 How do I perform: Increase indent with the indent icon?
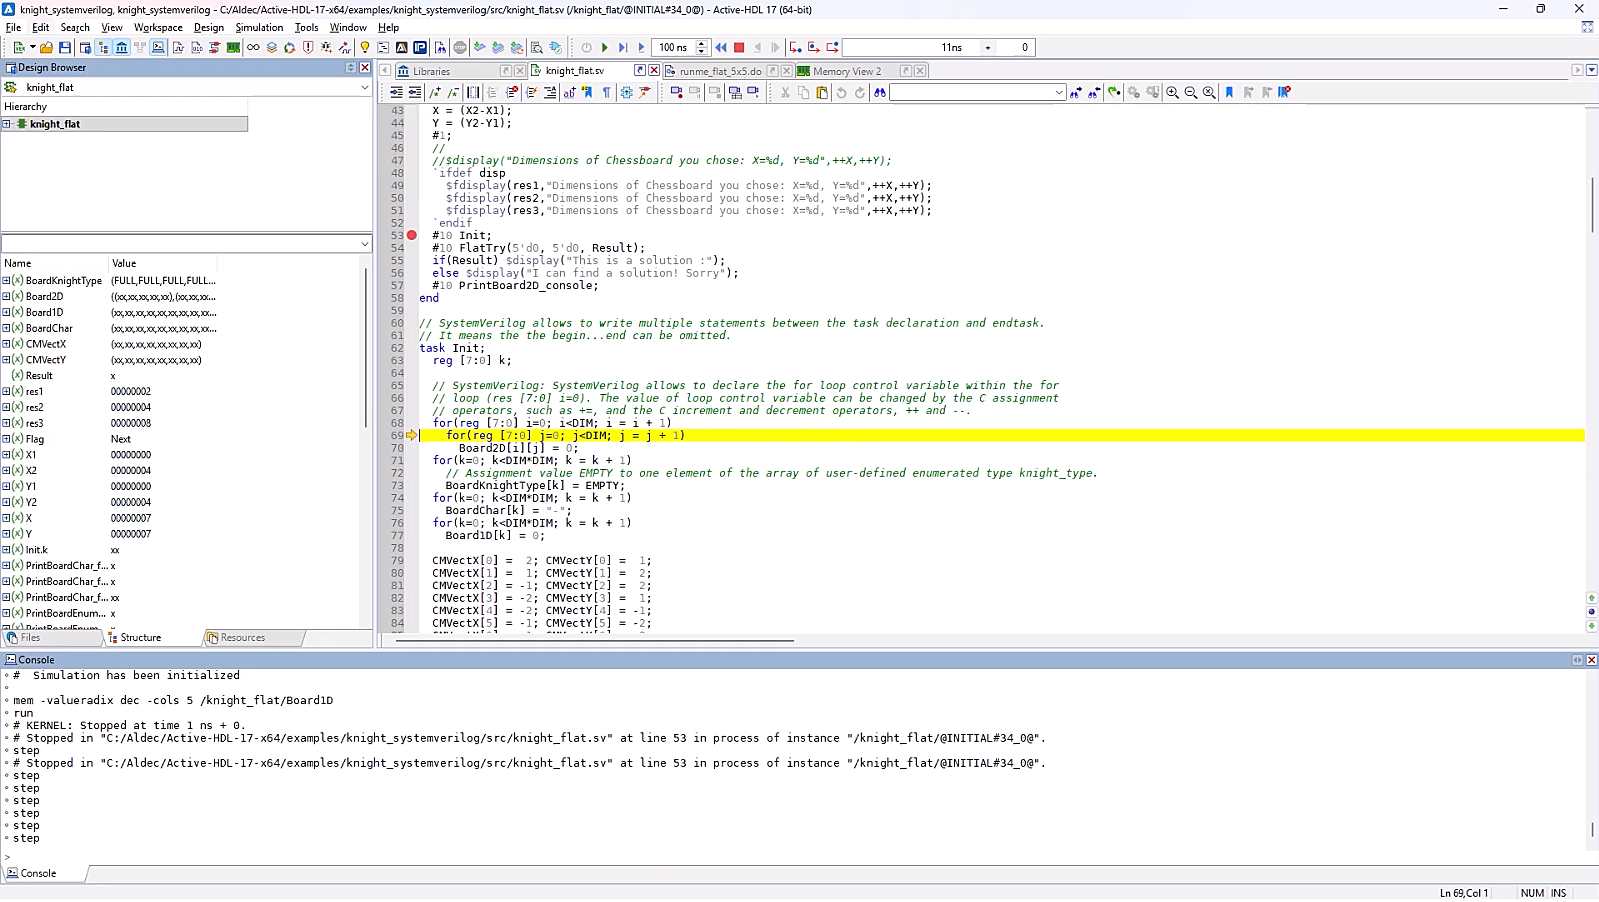click(x=396, y=92)
